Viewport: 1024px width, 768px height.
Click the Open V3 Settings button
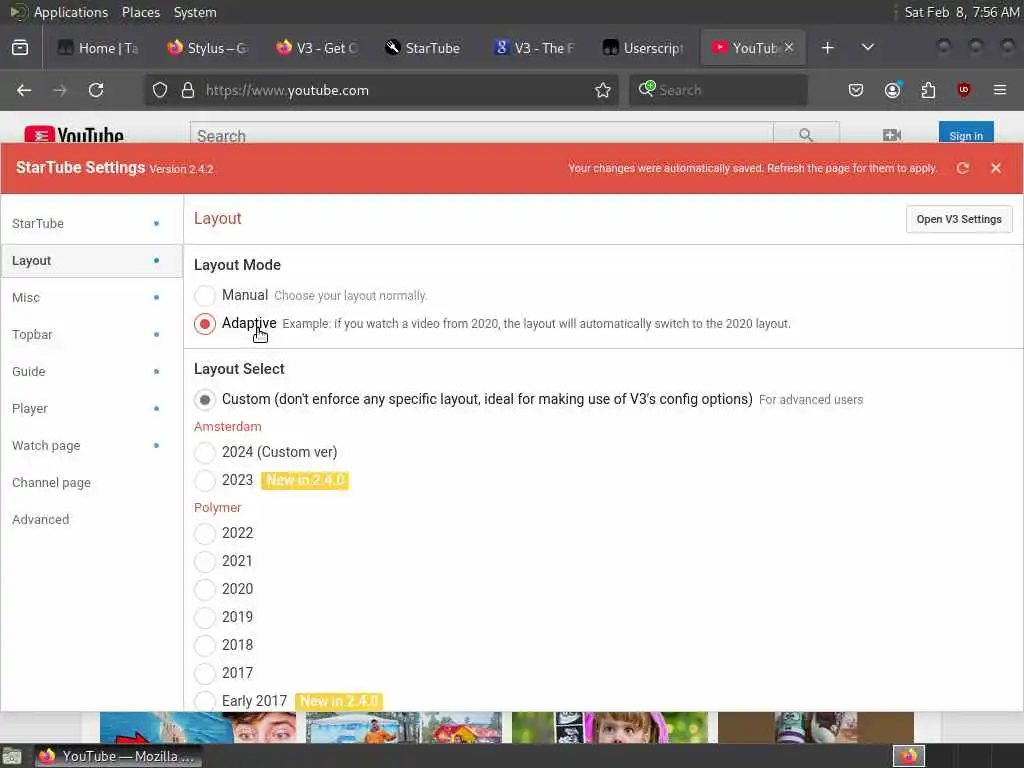(959, 219)
